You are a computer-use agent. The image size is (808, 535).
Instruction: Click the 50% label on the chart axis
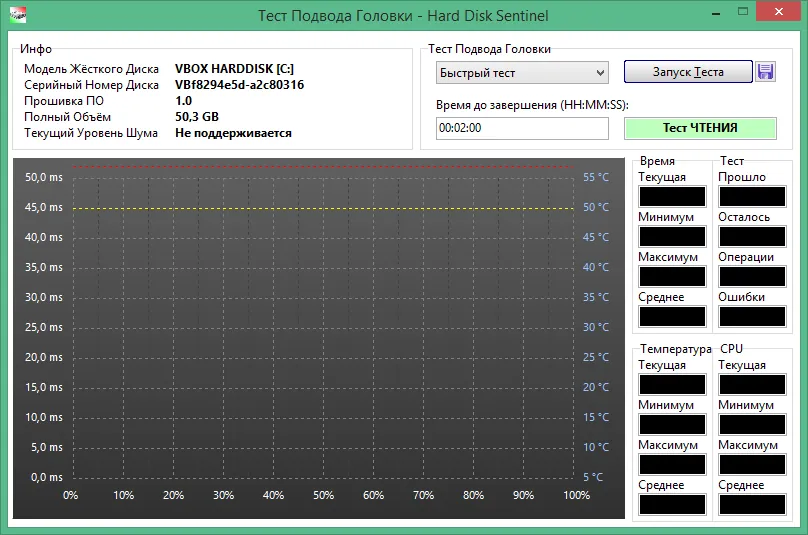[323, 495]
